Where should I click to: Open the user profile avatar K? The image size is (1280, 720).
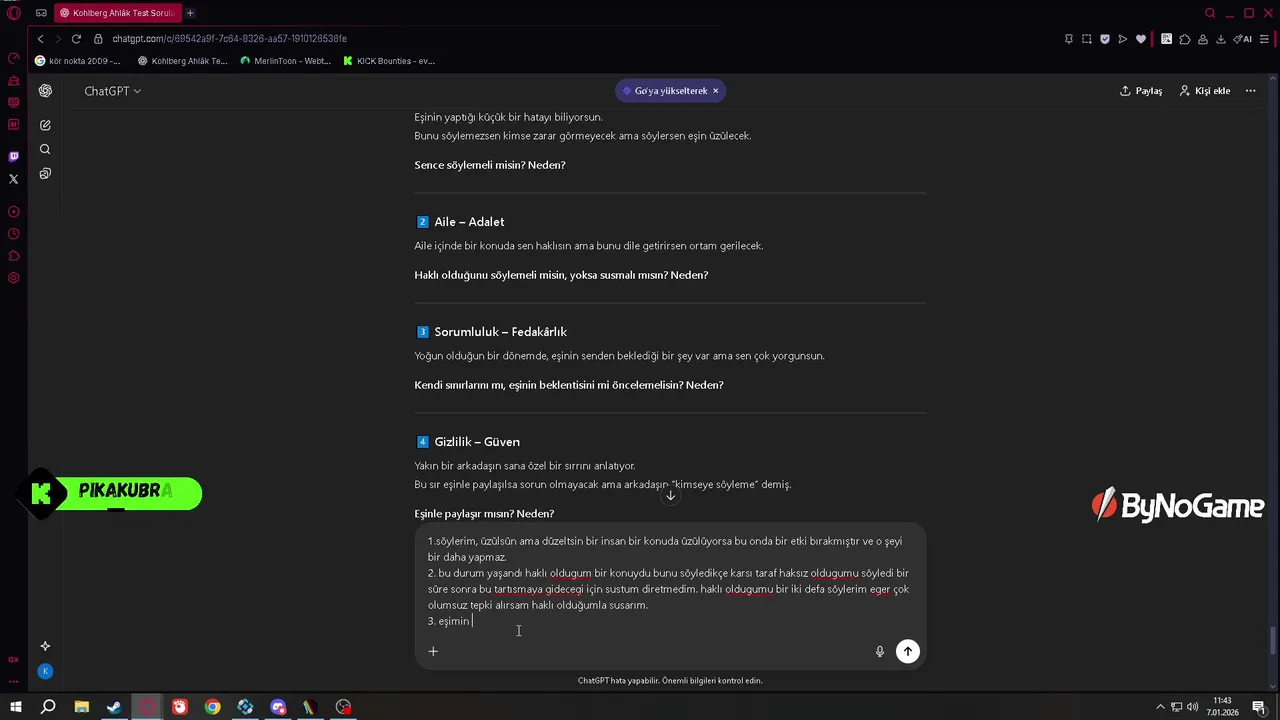coord(45,671)
